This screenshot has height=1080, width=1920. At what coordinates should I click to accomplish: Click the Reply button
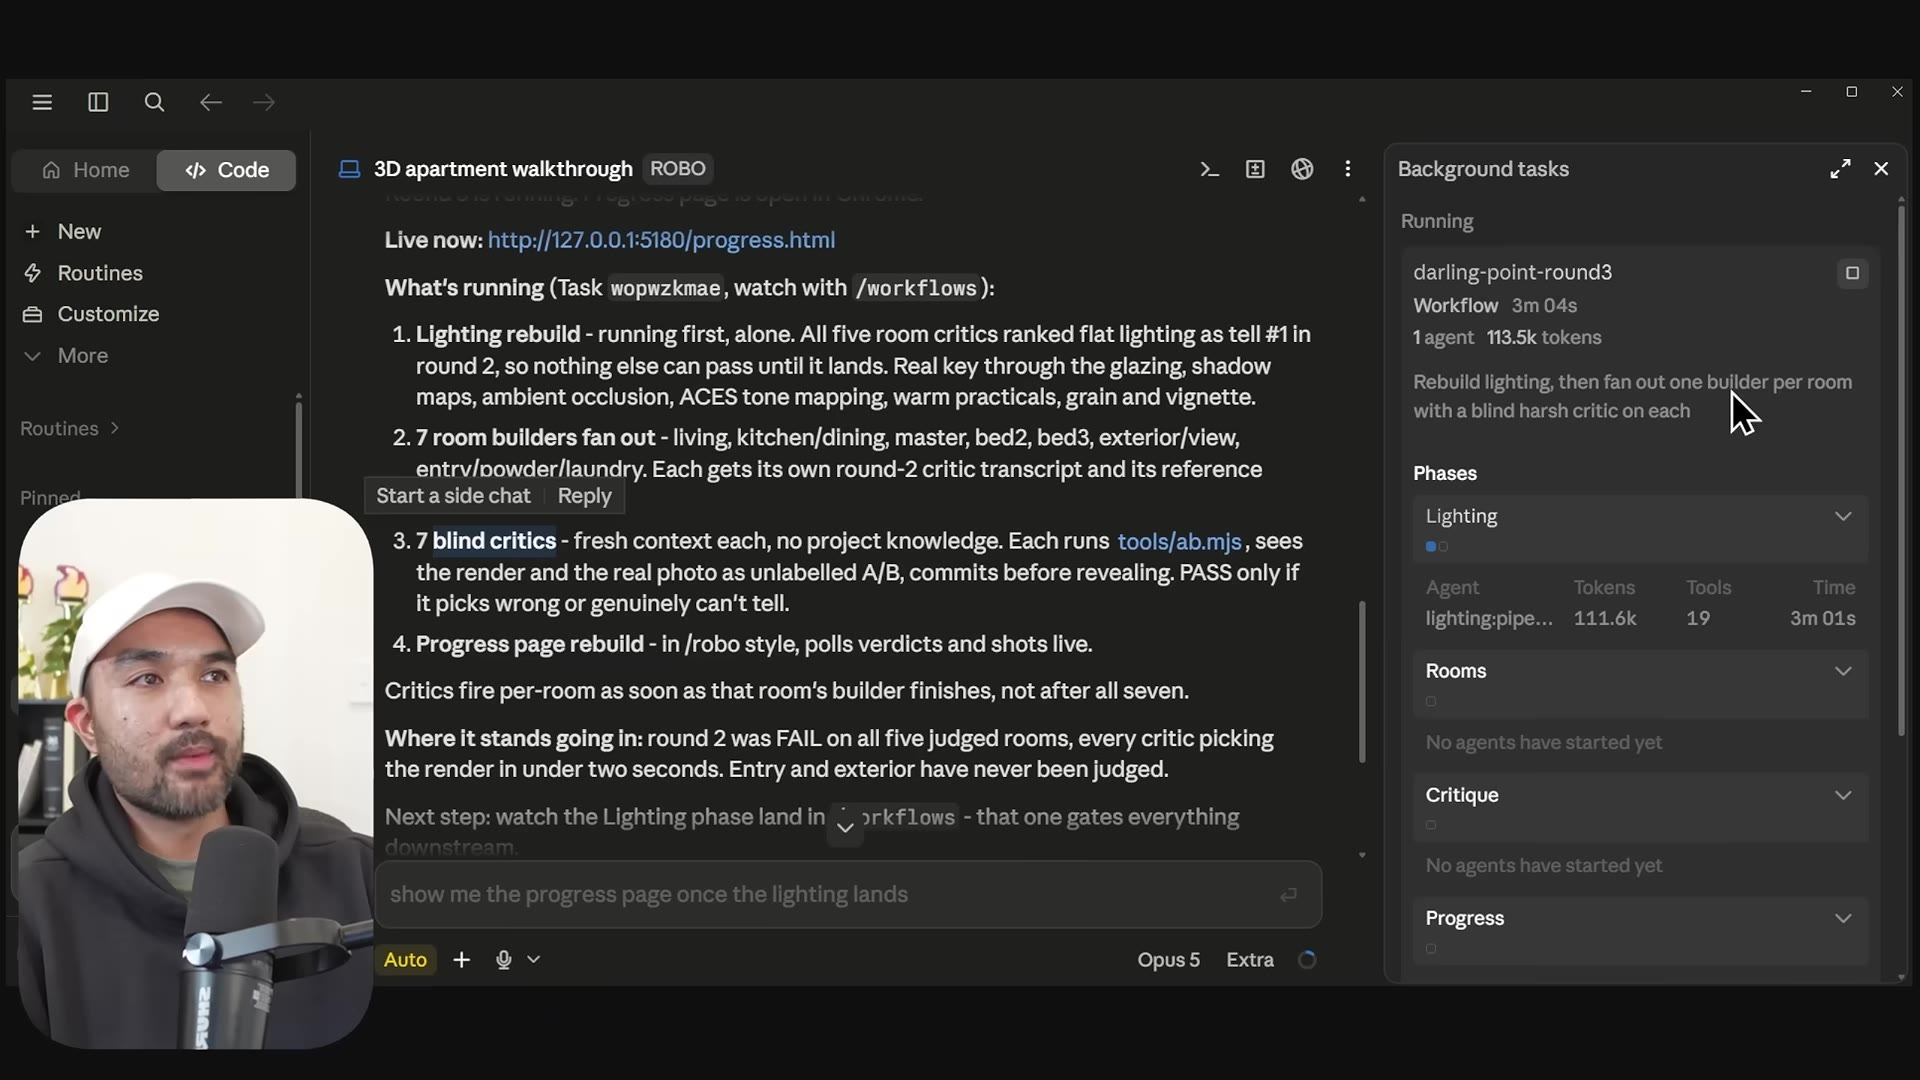[x=584, y=496]
